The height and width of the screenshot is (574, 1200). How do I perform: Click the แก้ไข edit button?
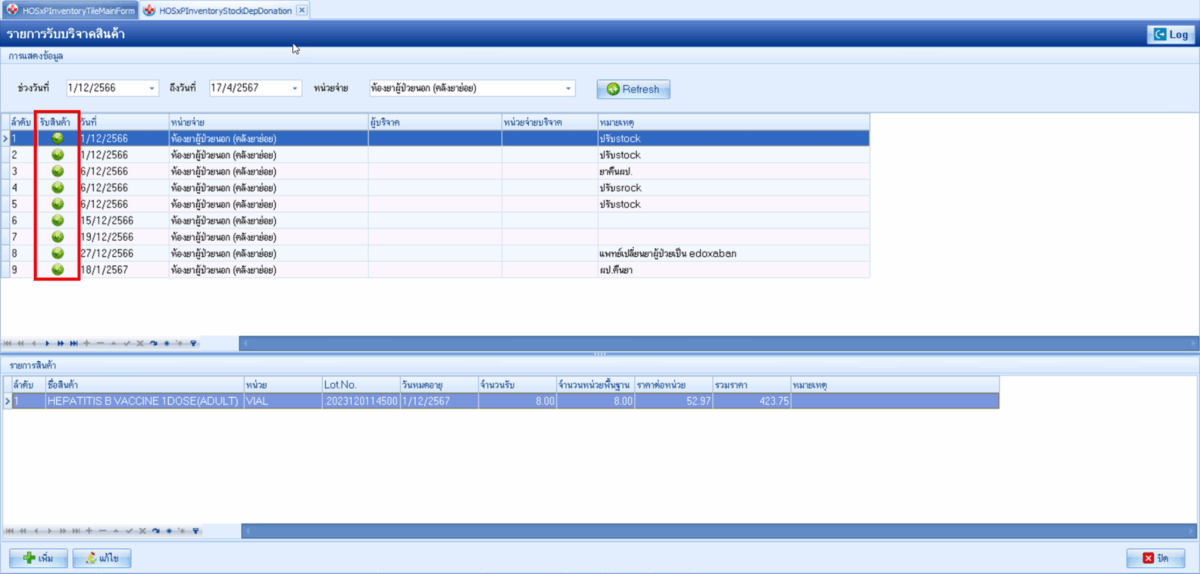102,557
